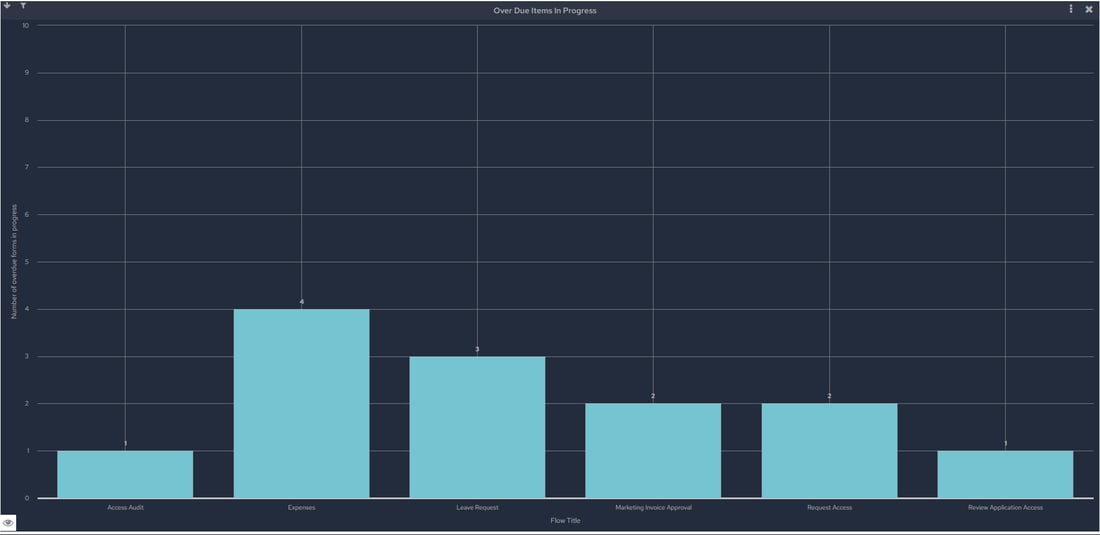The width and height of the screenshot is (1100, 535).
Task: Click the download arrow icon in chart header
Action: [8, 6]
